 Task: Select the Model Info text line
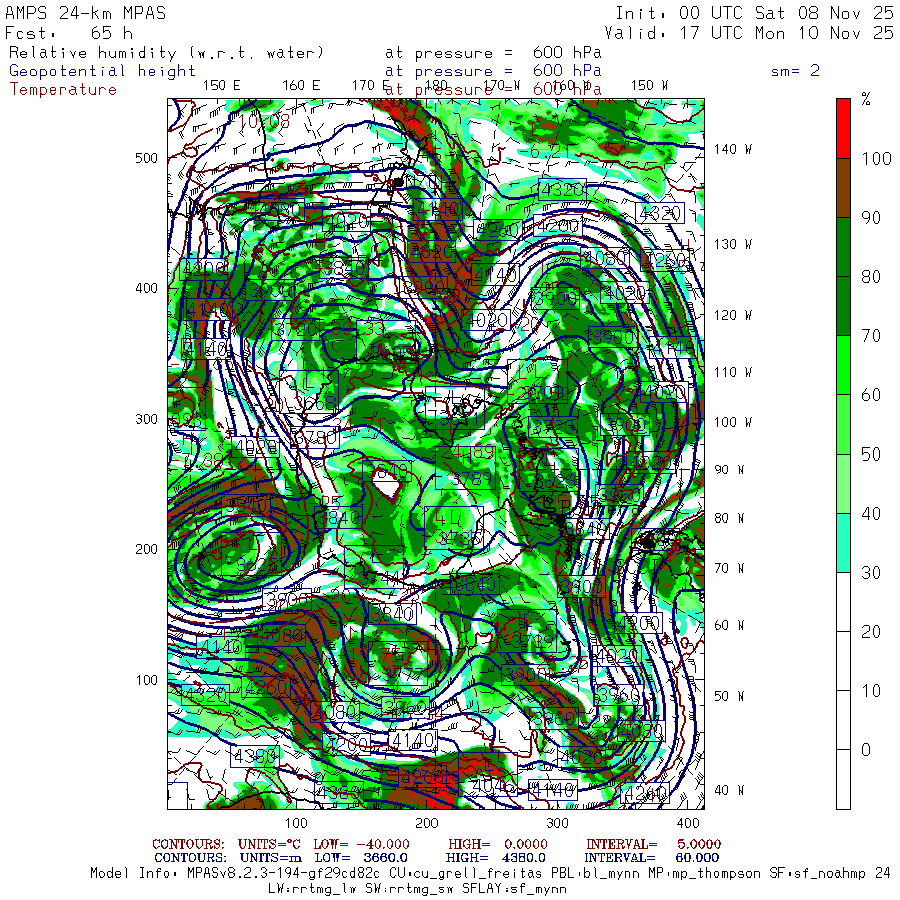tap(490, 873)
